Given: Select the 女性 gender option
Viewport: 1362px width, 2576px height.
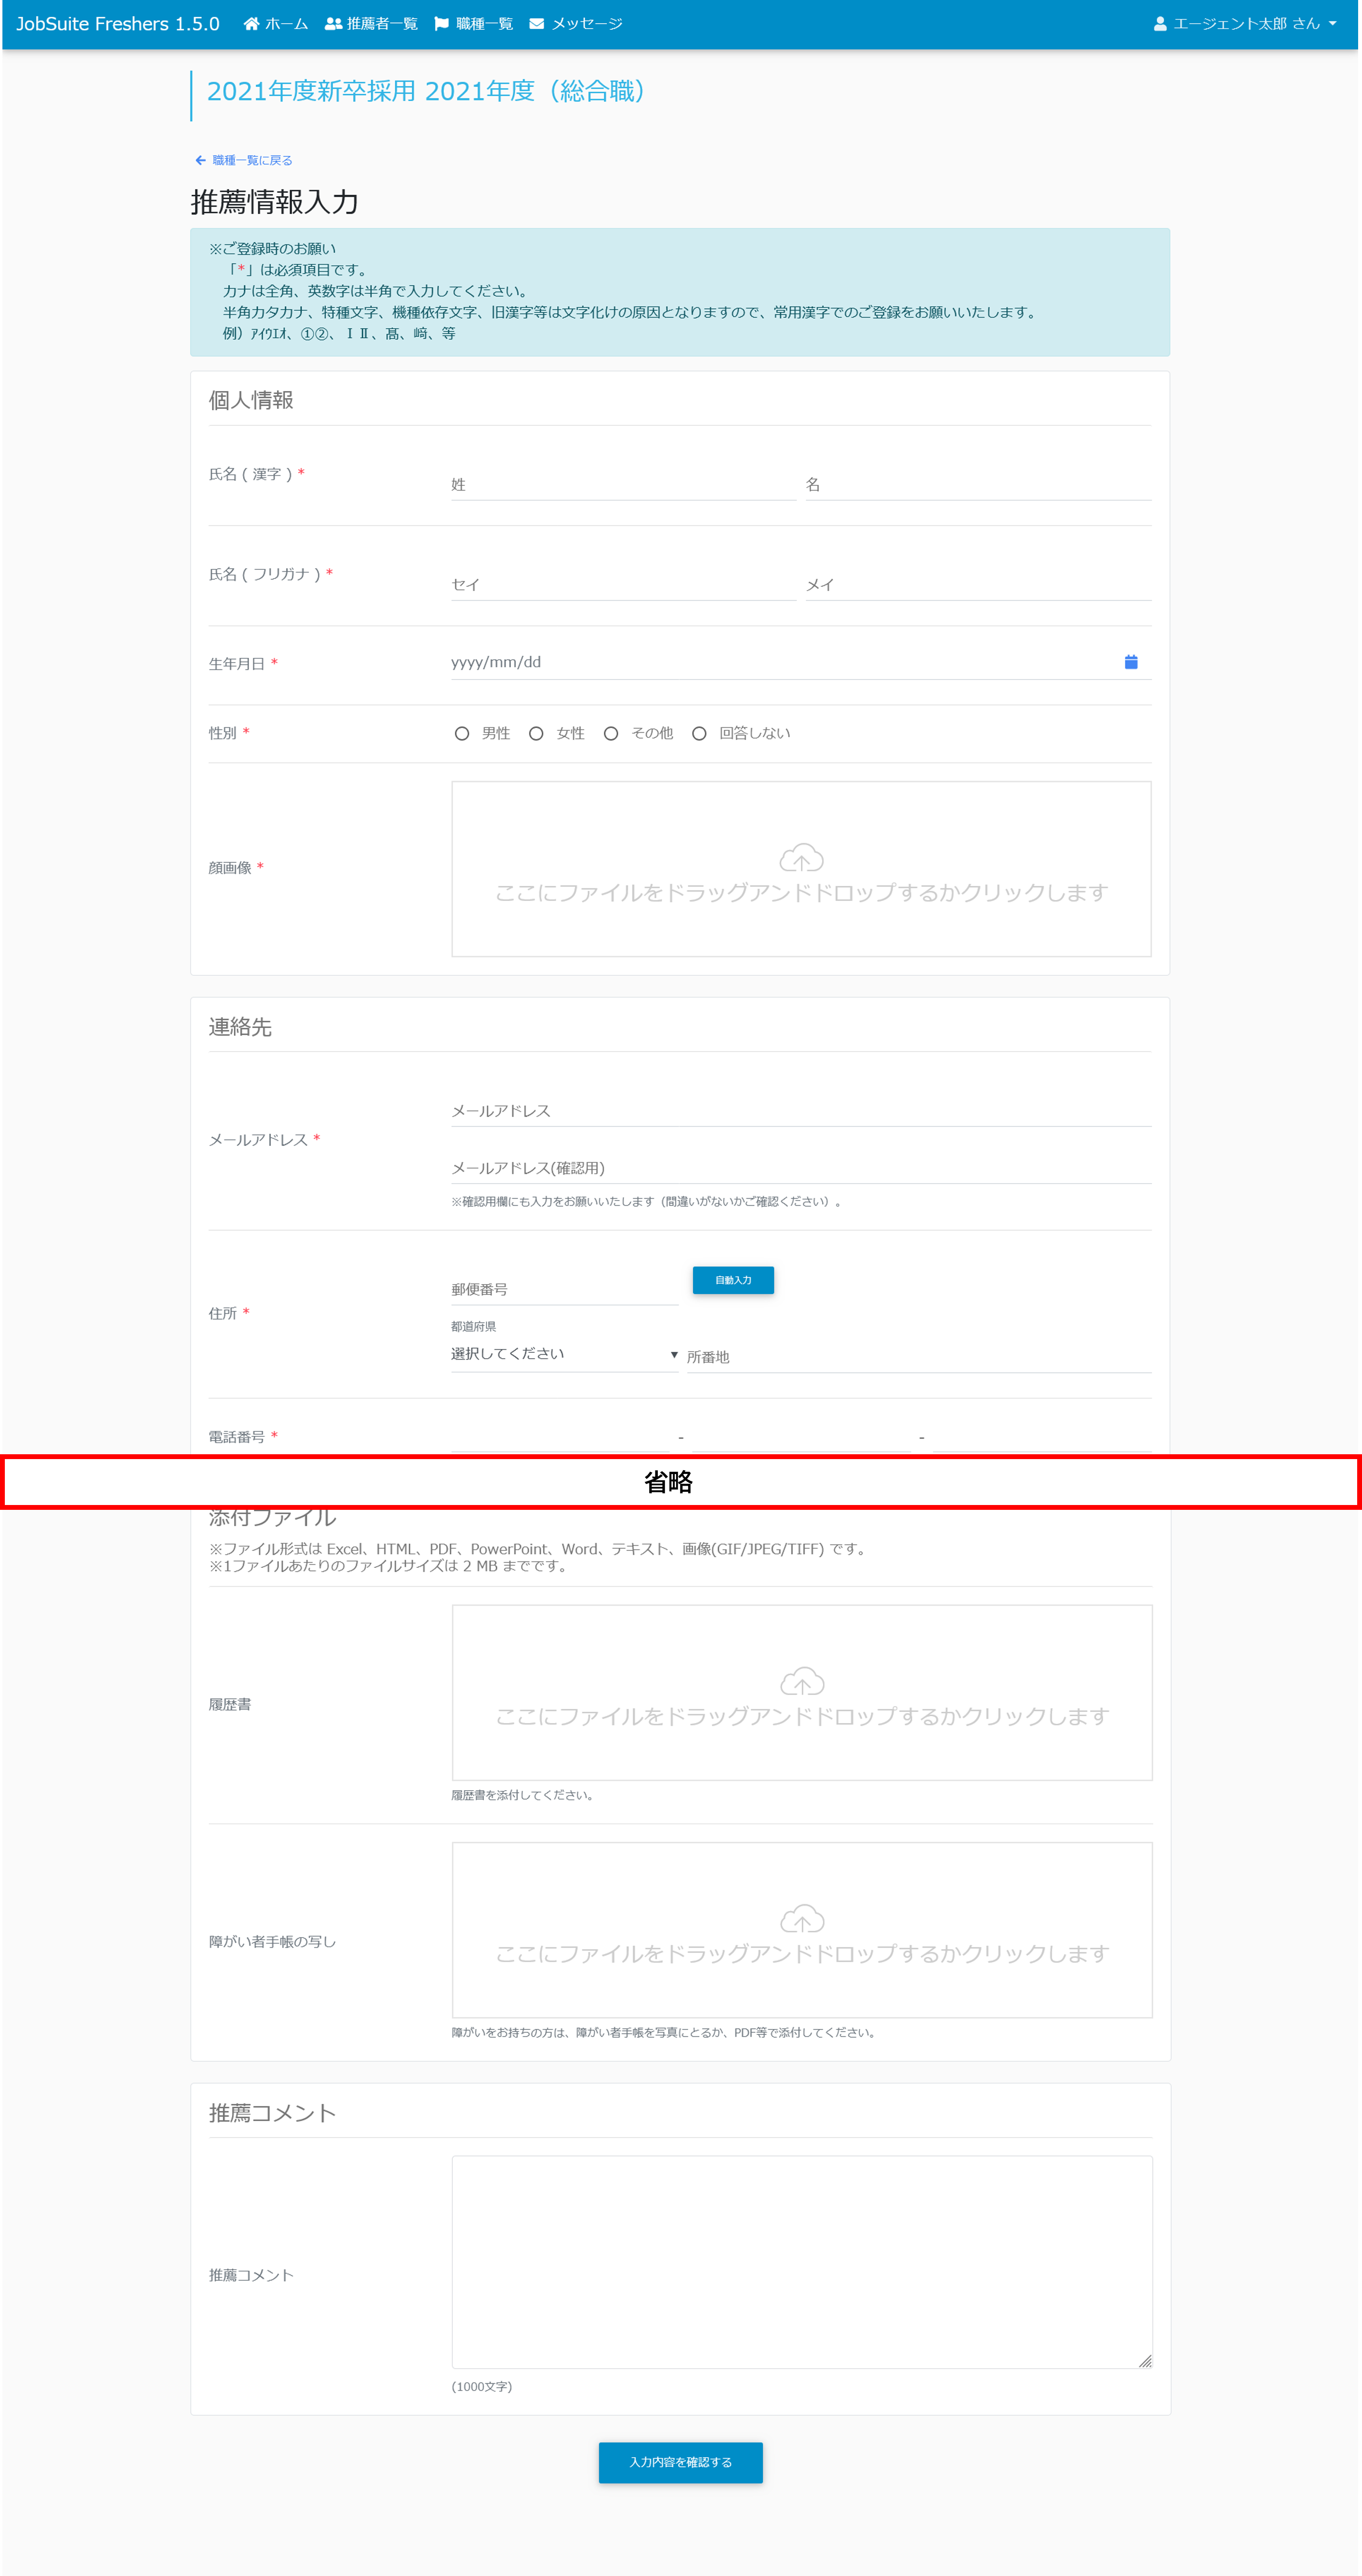Looking at the screenshot, I should click(x=536, y=733).
